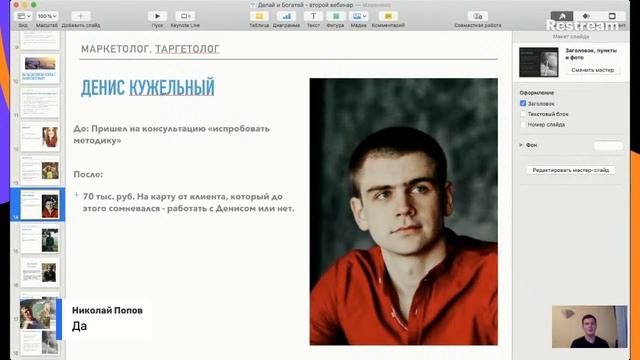Switch to the Документ inspector tab

[611, 16]
